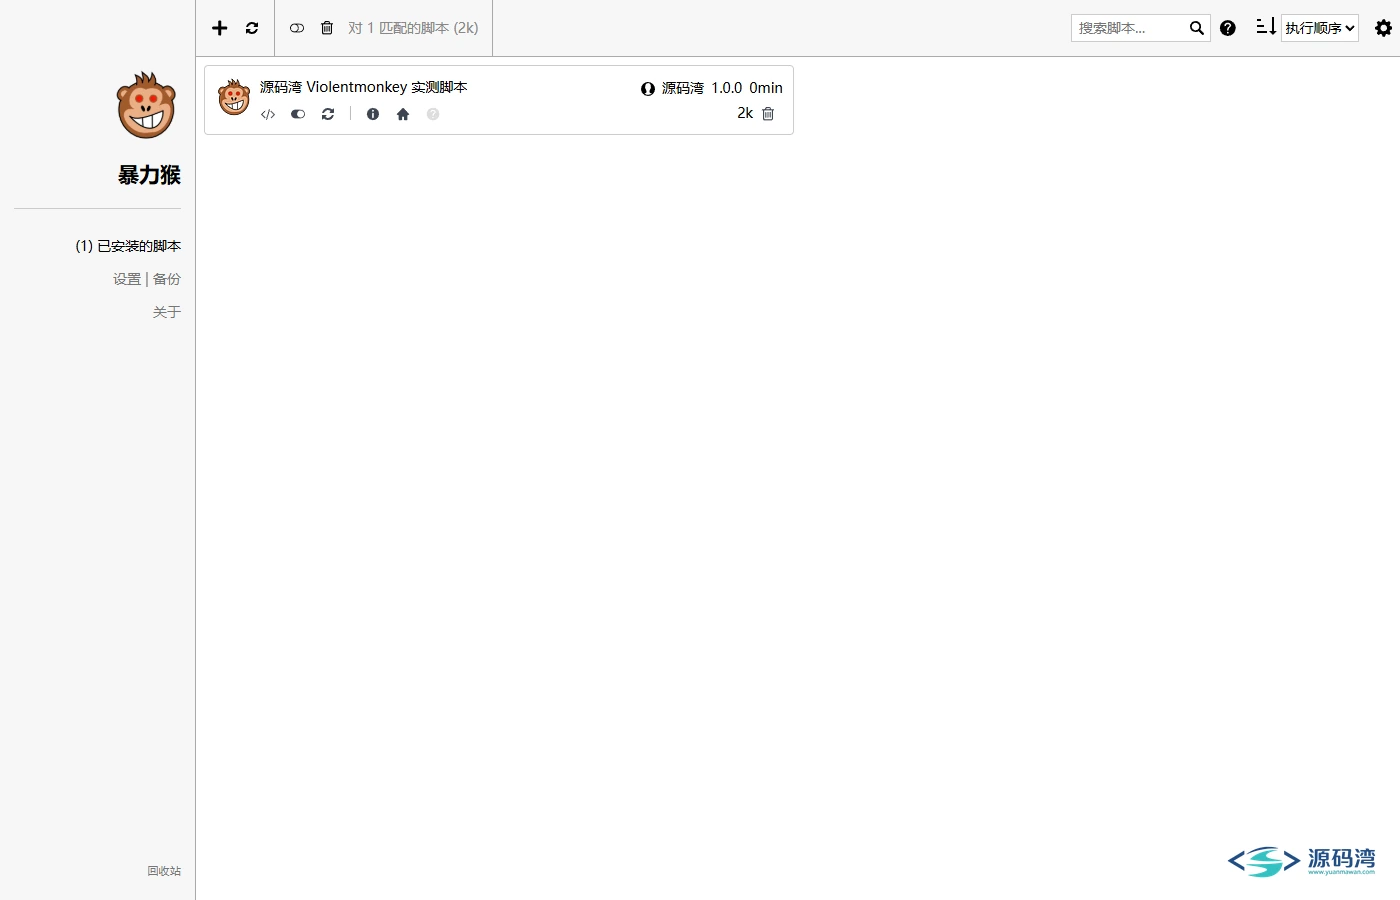Click the monkey thumbnail in the script card

[x=234, y=97]
